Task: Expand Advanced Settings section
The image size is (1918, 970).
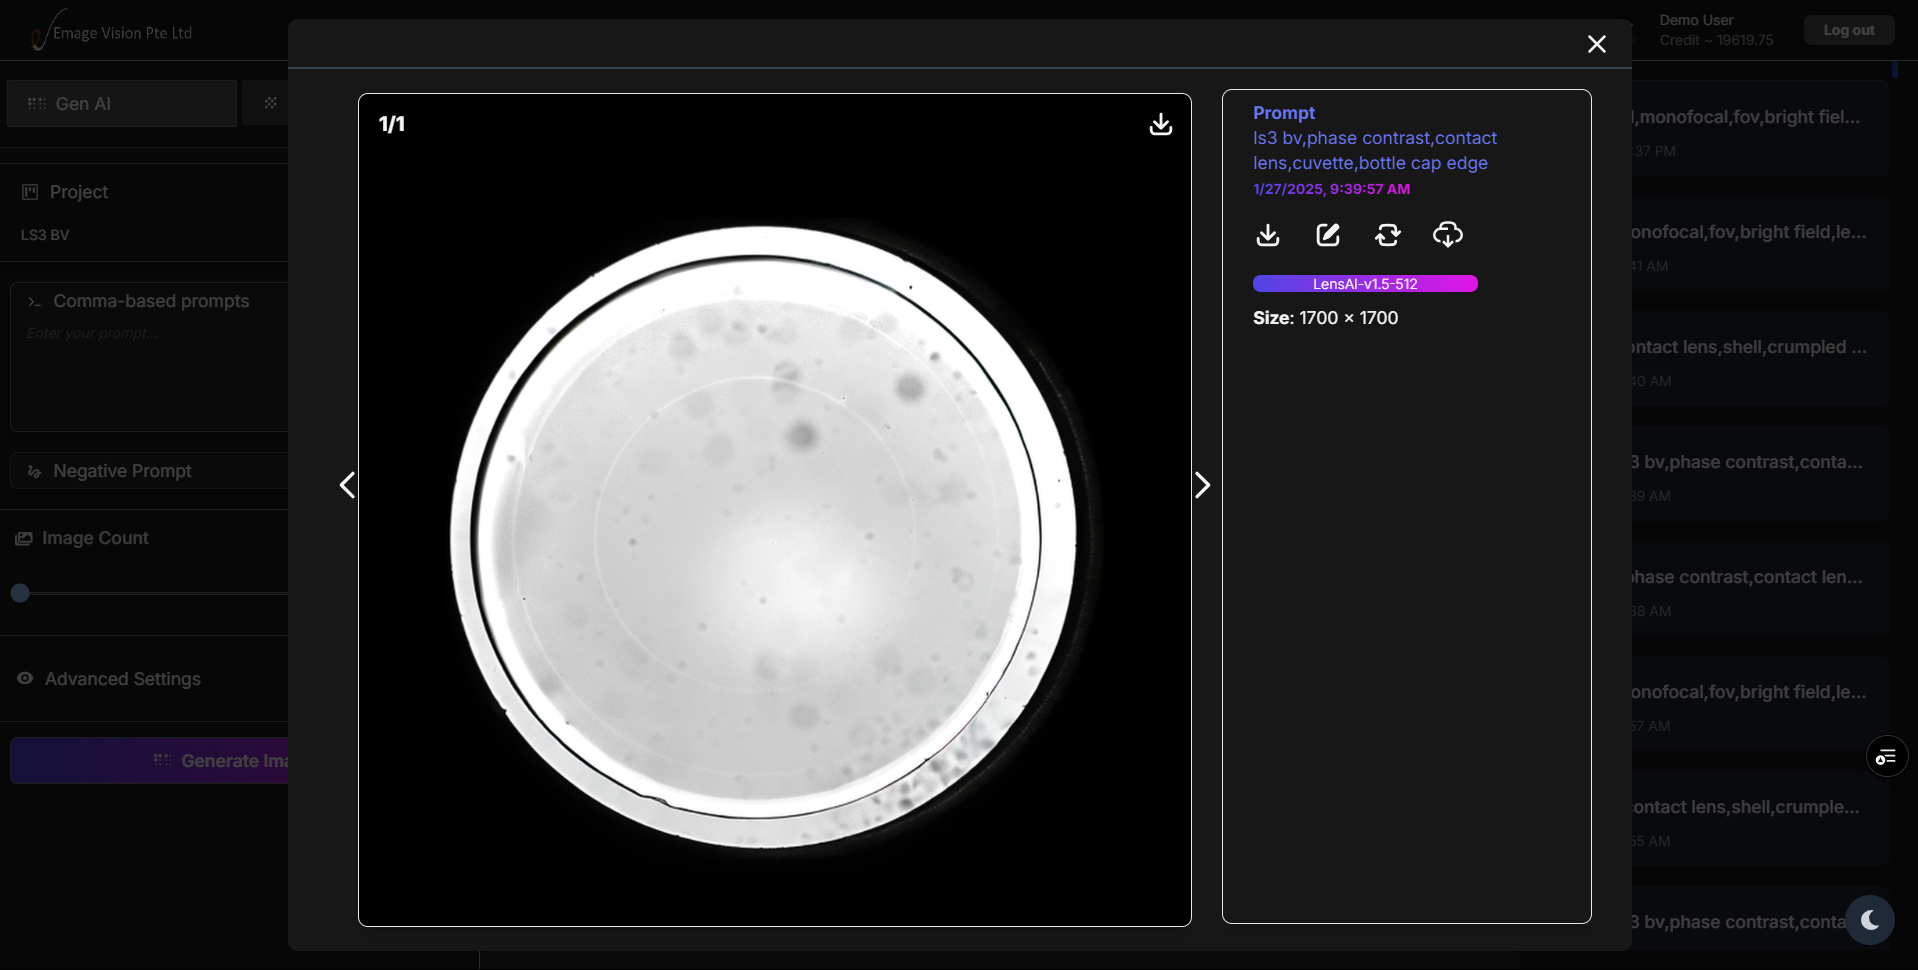Action: (122, 679)
